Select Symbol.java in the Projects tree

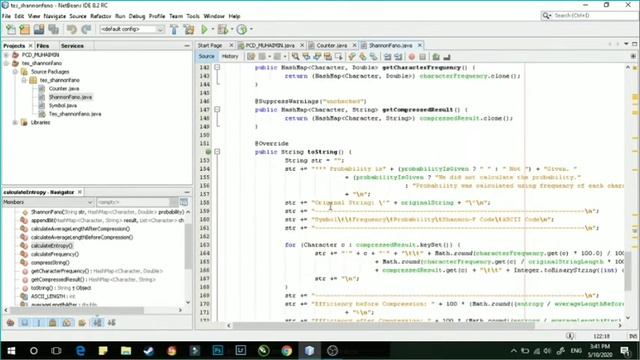[62, 105]
